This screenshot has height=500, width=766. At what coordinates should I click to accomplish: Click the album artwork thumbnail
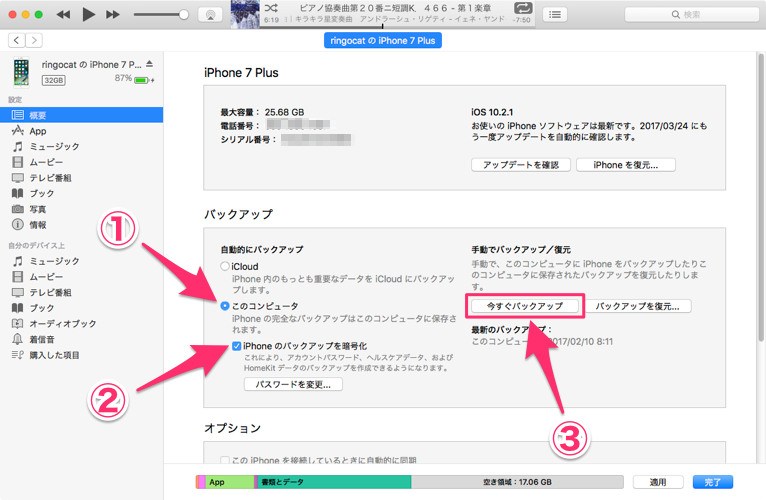click(245, 14)
